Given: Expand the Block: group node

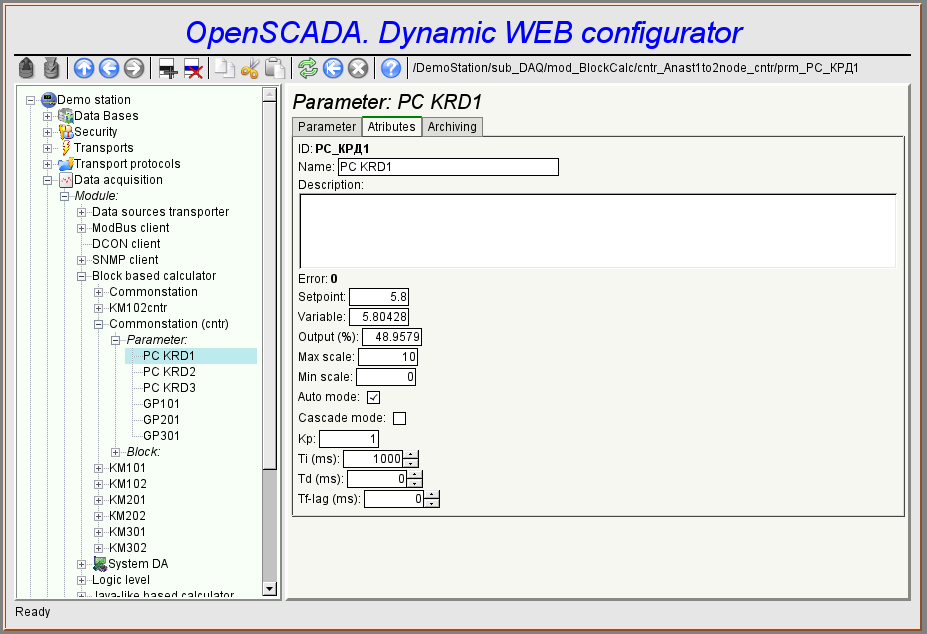Looking at the screenshot, I should click(x=116, y=452).
